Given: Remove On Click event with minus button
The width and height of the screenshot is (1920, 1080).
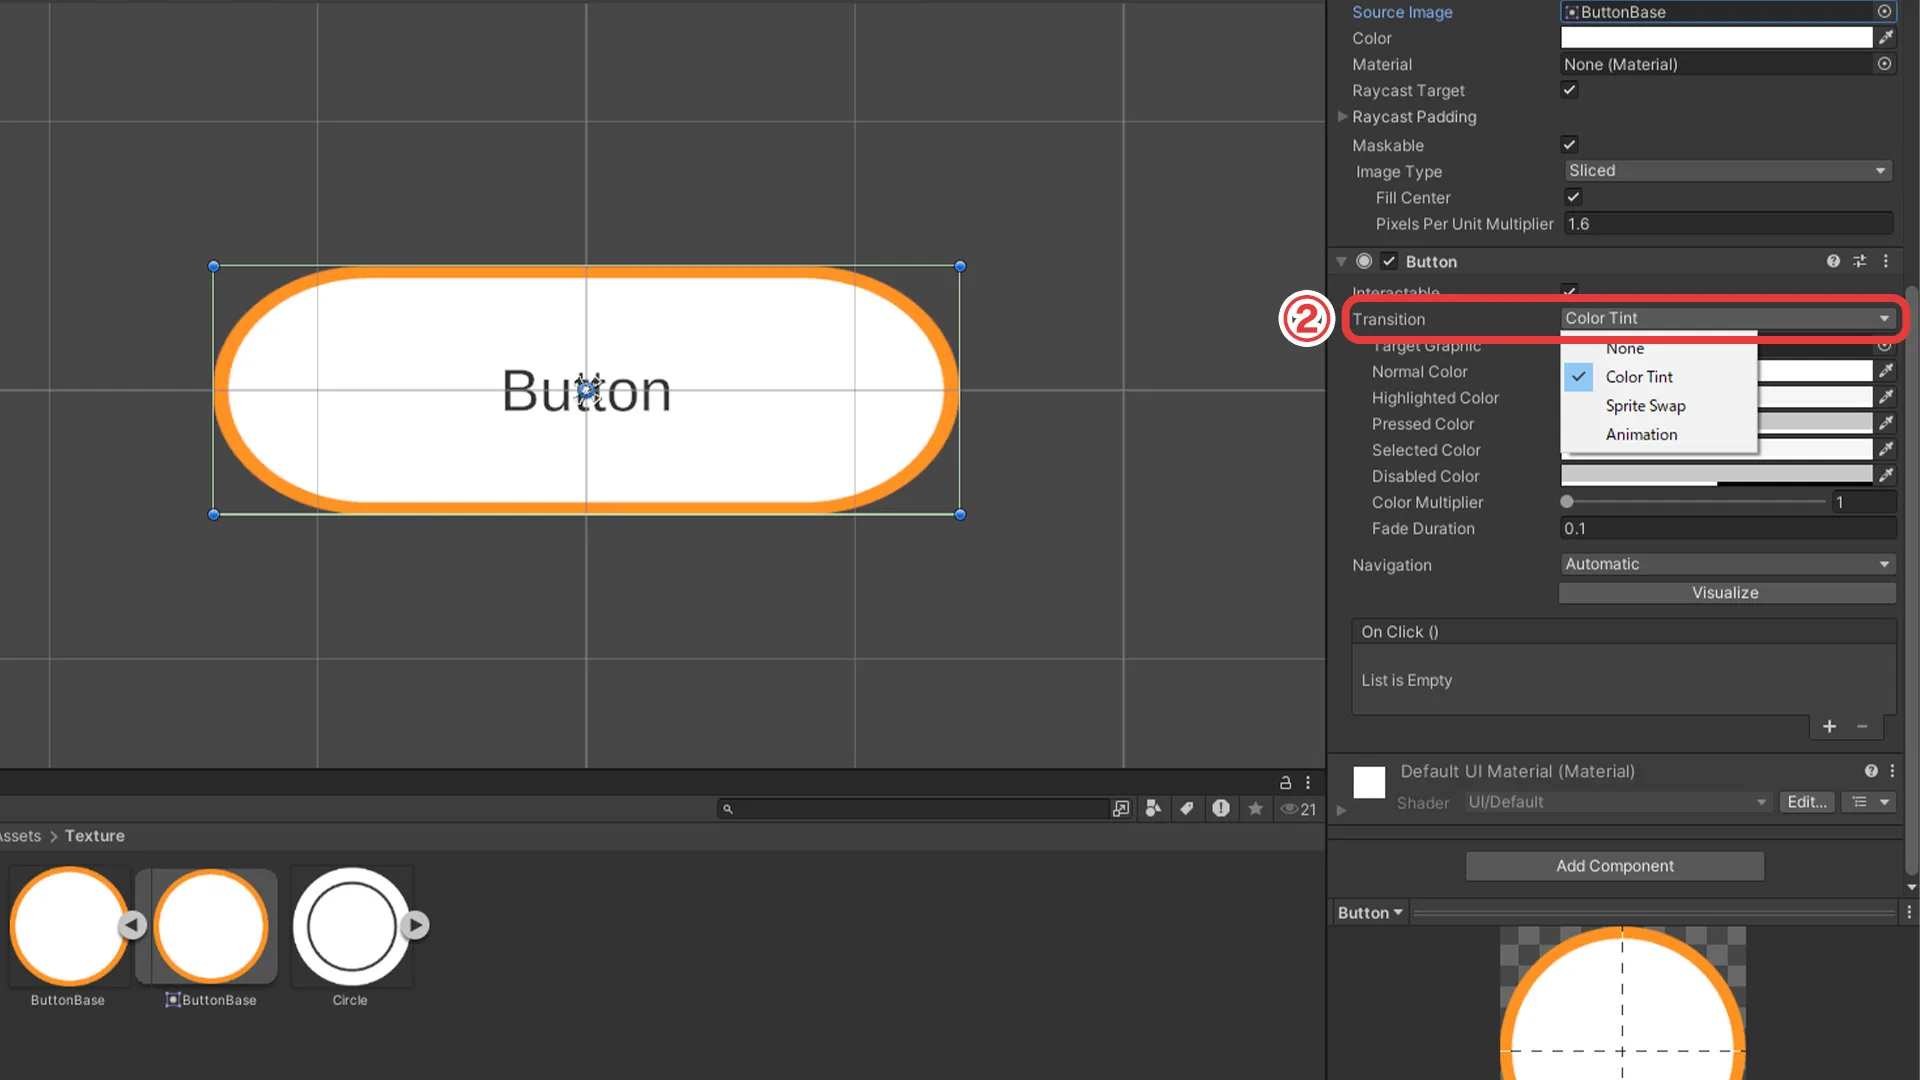Looking at the screenshot, I should click(1862, 727).
